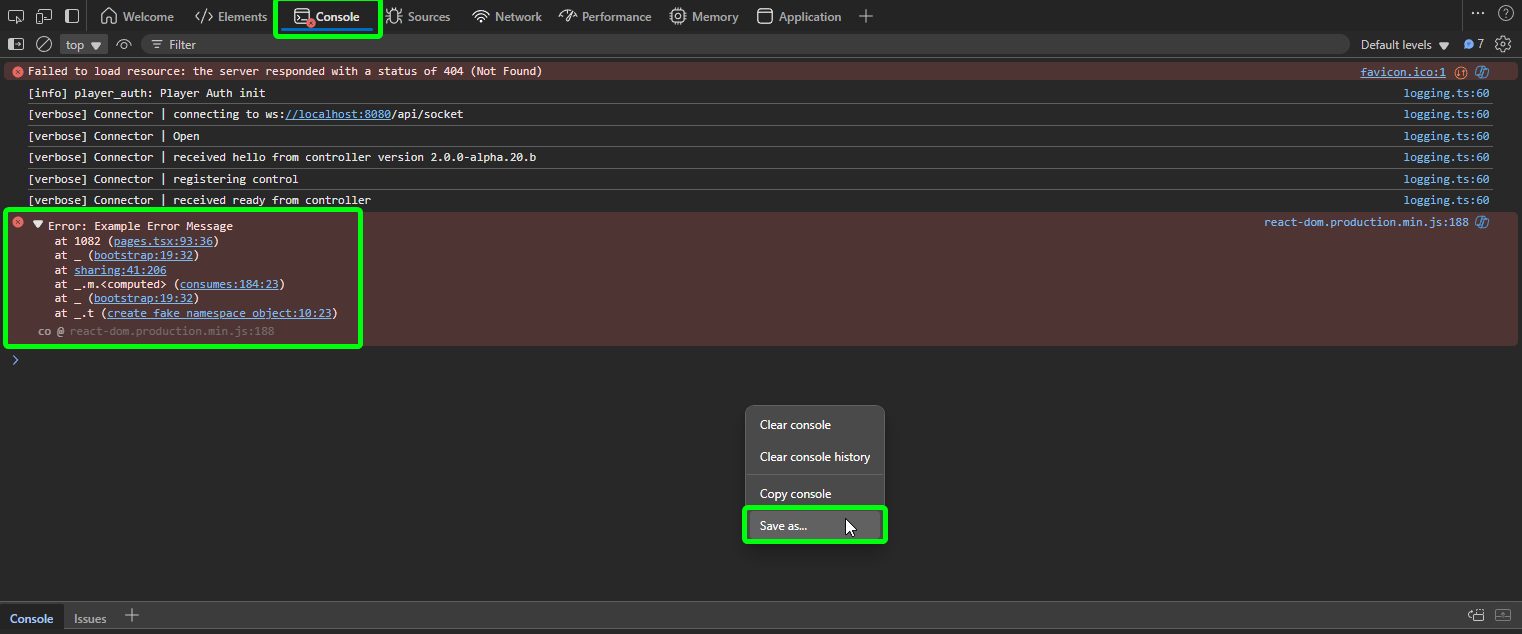Toggle the Activity Bar dock location icon
The width and height of the screenshot is (1522, 634).
click(72, 16)
